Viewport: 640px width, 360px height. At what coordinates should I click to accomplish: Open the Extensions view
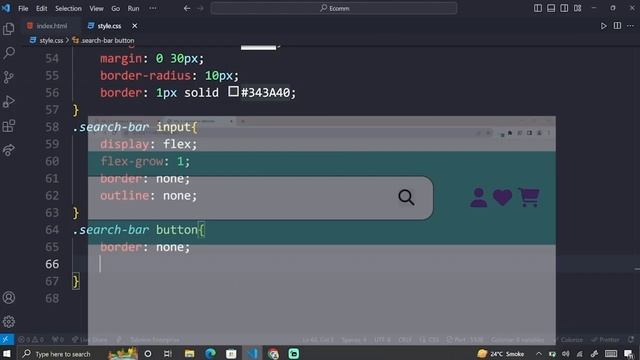(x=9, y=126)
